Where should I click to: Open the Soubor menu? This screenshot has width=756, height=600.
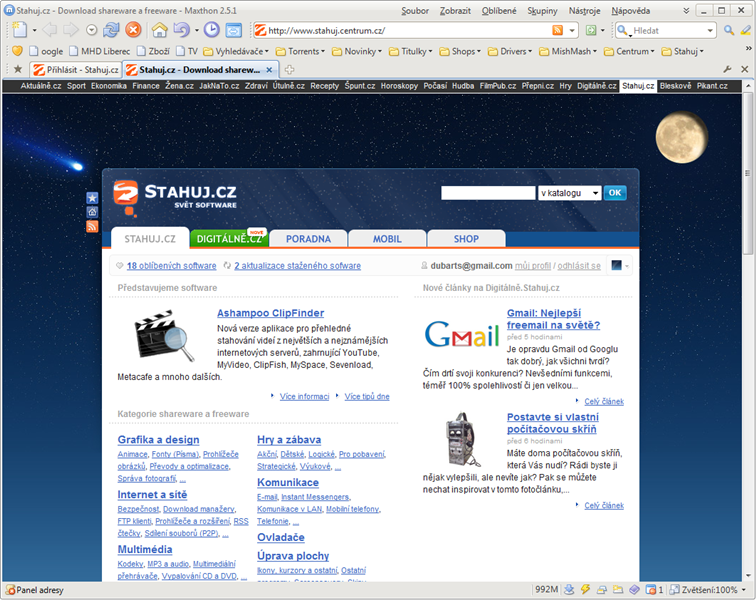pyautogui.click(x=415, y=11)
